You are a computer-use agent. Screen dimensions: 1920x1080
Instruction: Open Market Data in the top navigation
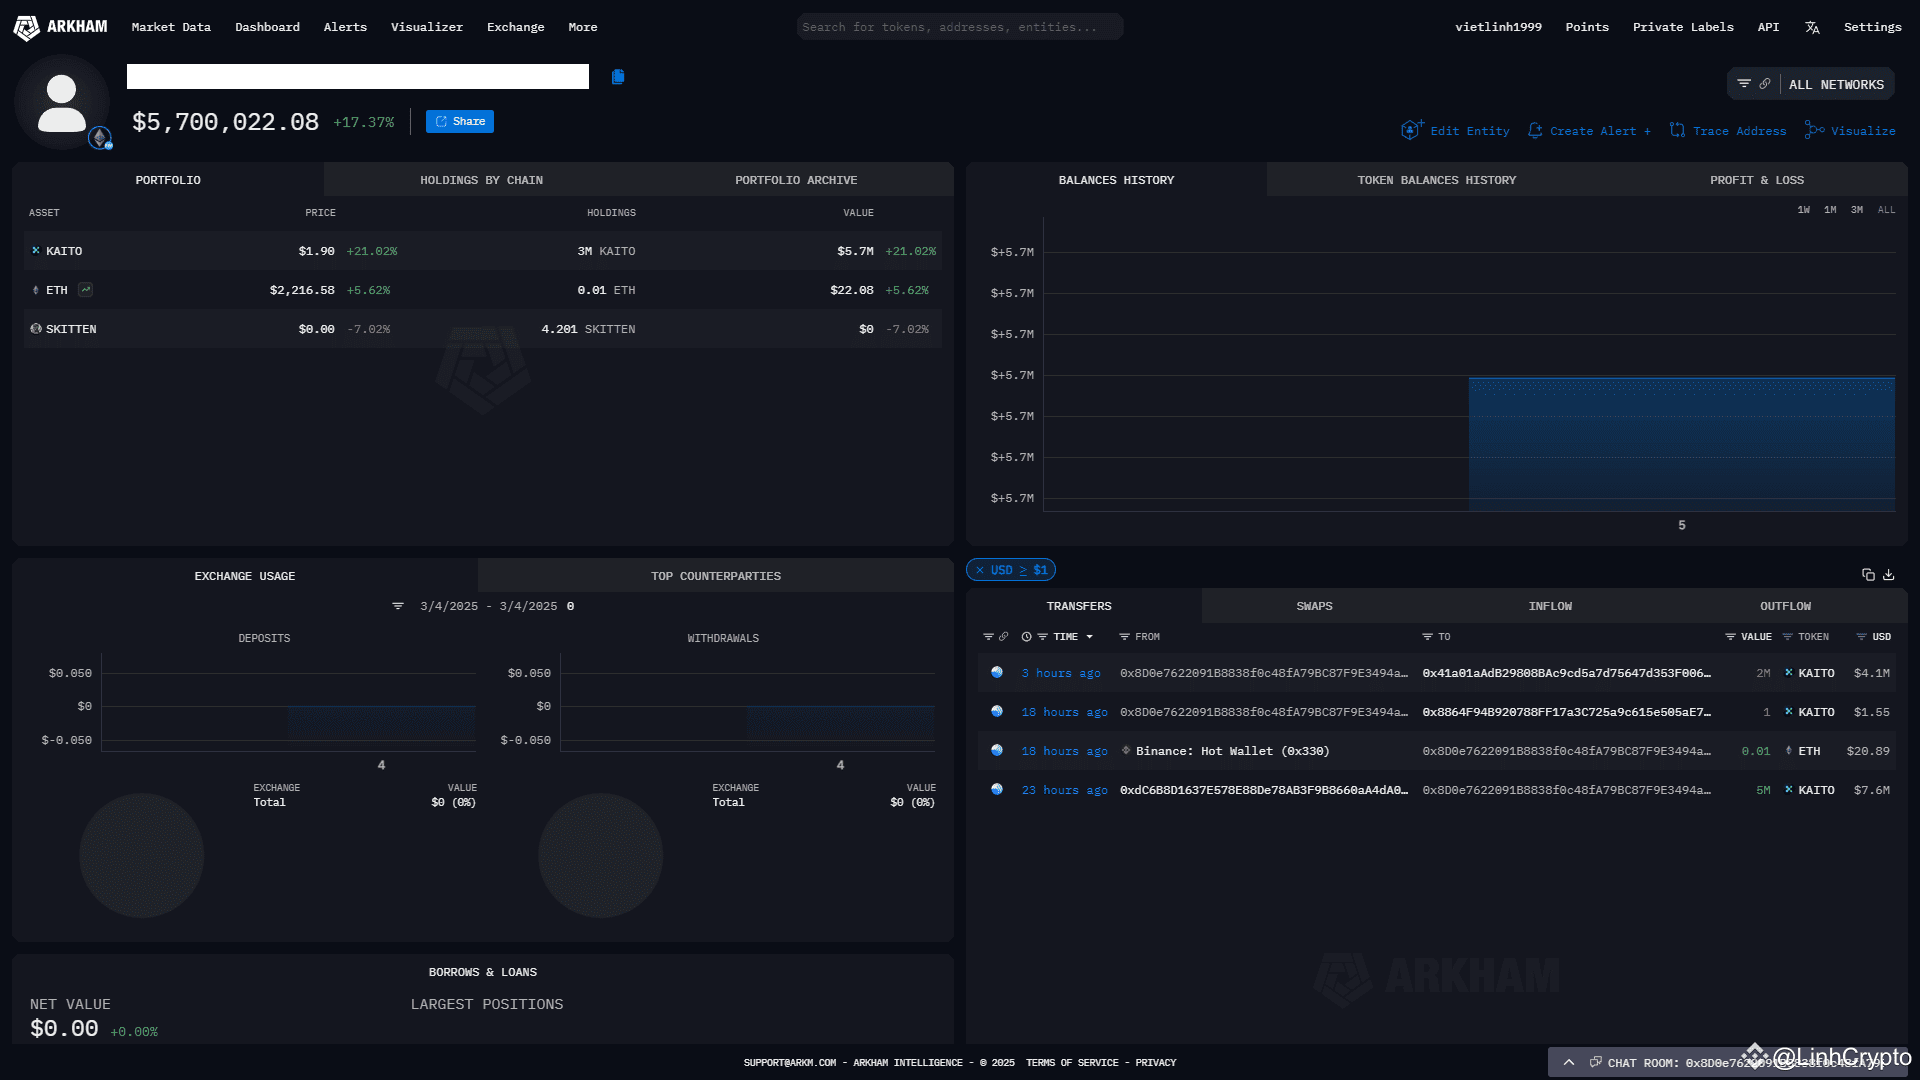point(171,27)
